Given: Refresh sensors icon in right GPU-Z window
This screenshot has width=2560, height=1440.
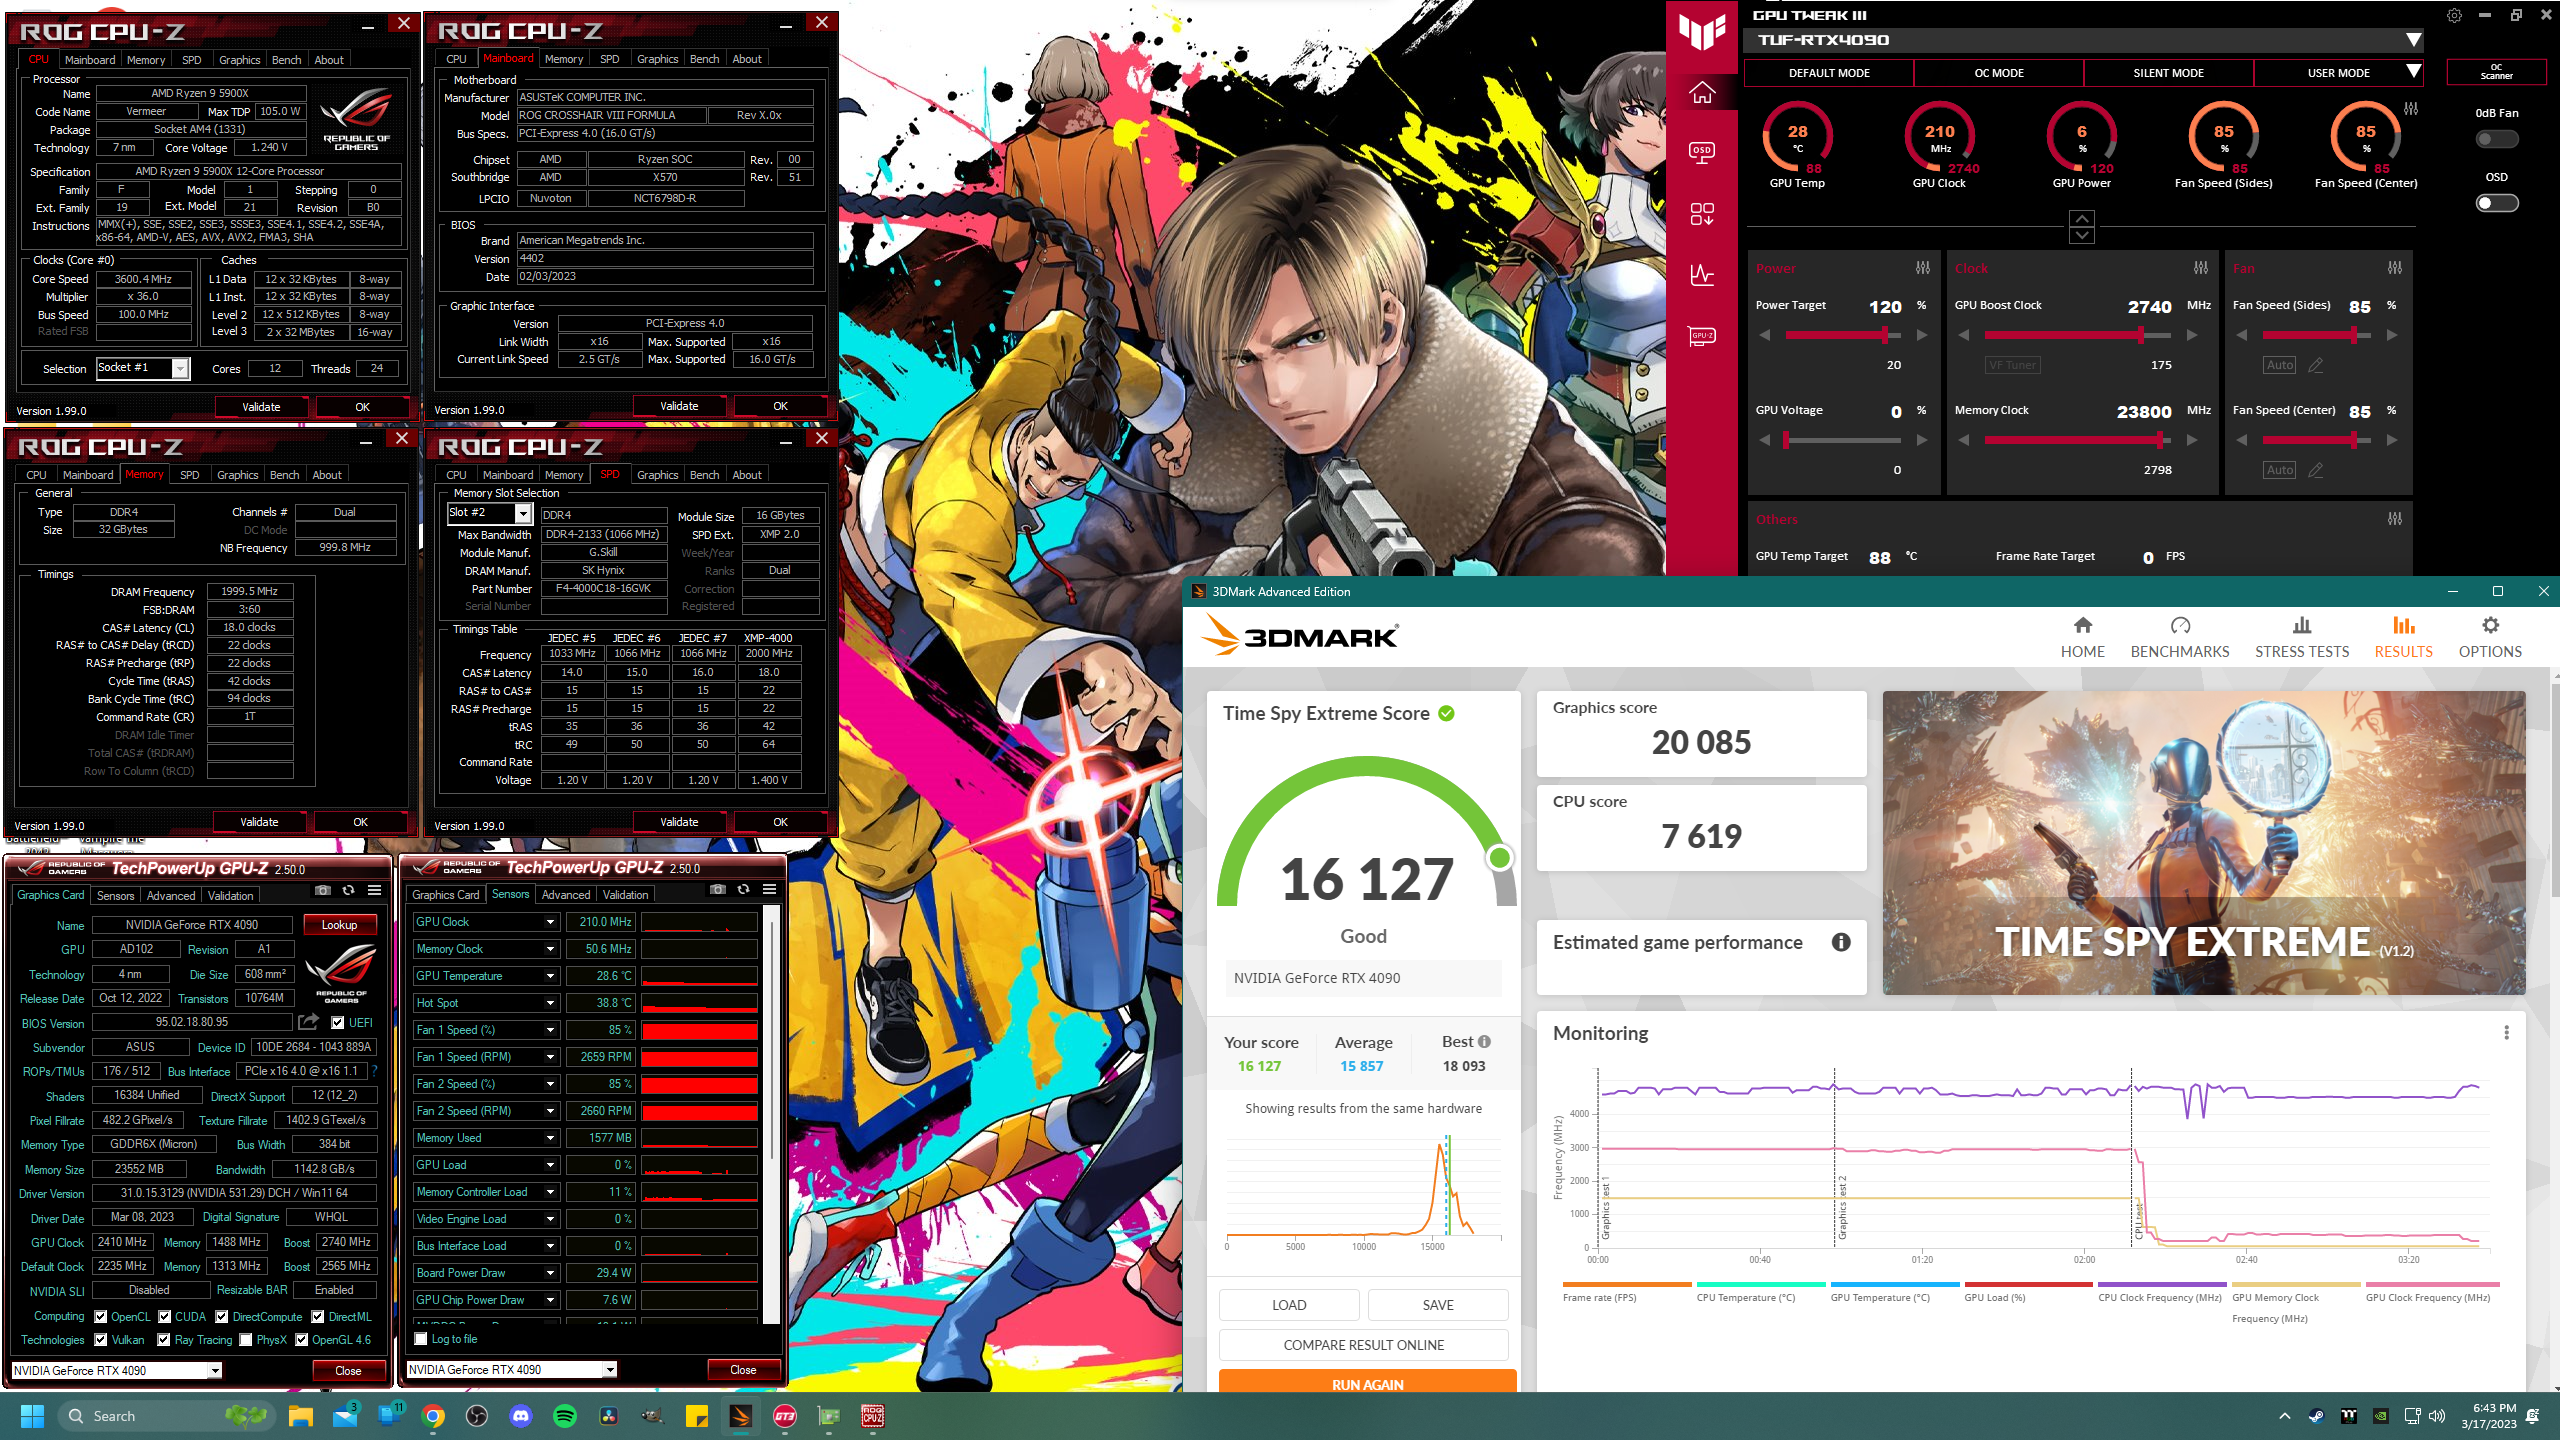Looking at the screenshot, I should 743,889.
